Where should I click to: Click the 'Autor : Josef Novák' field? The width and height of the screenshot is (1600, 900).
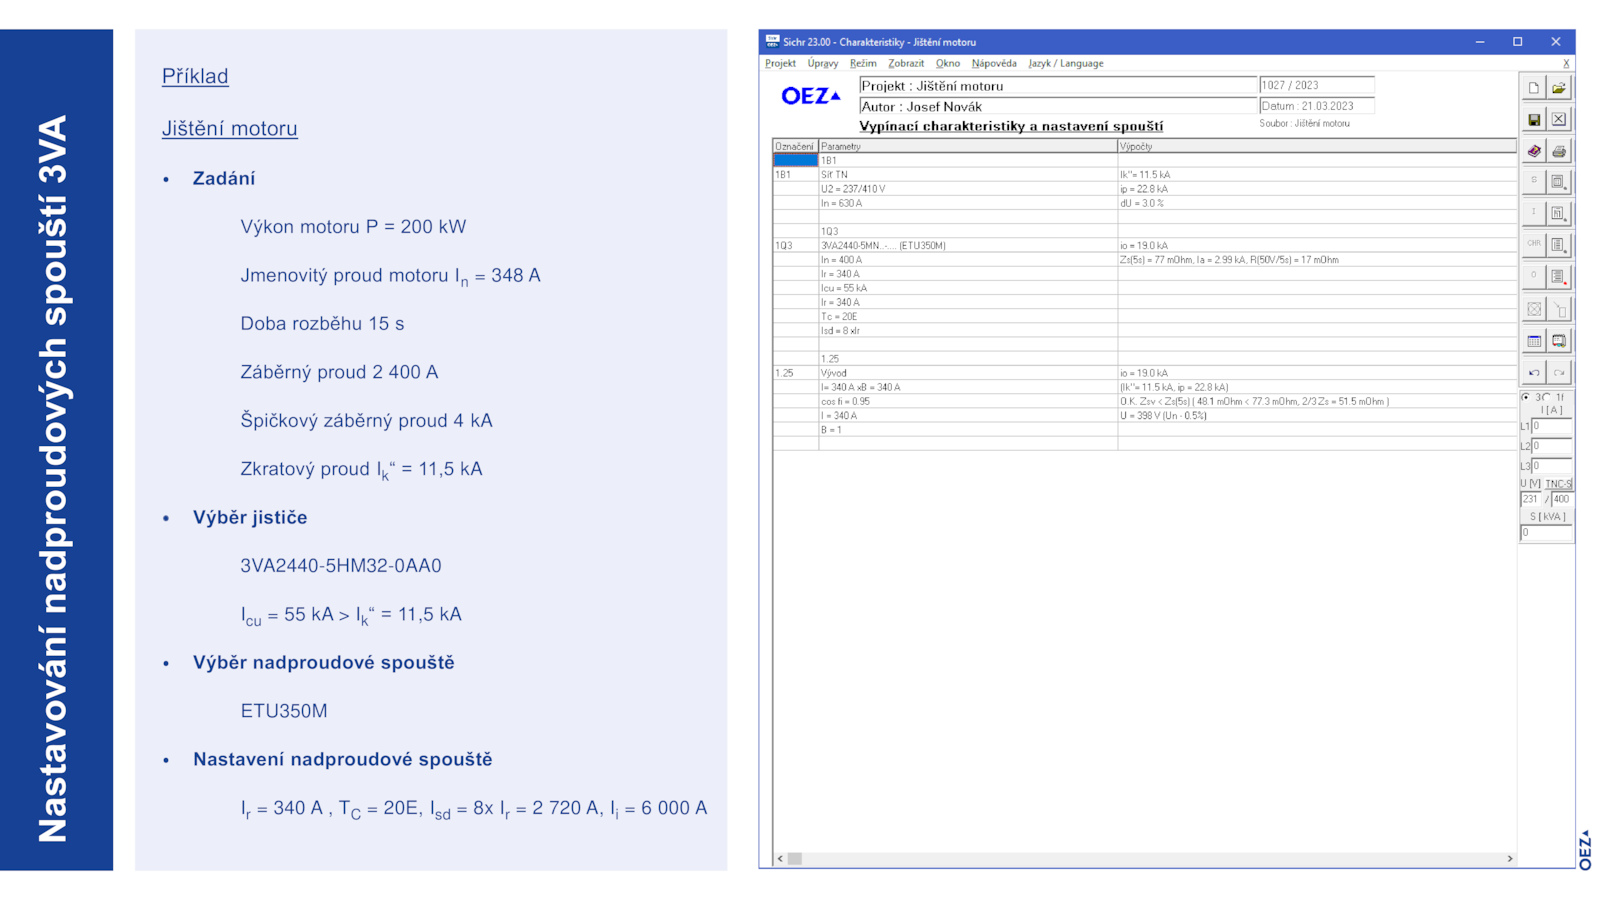[x=1058, y=106]
